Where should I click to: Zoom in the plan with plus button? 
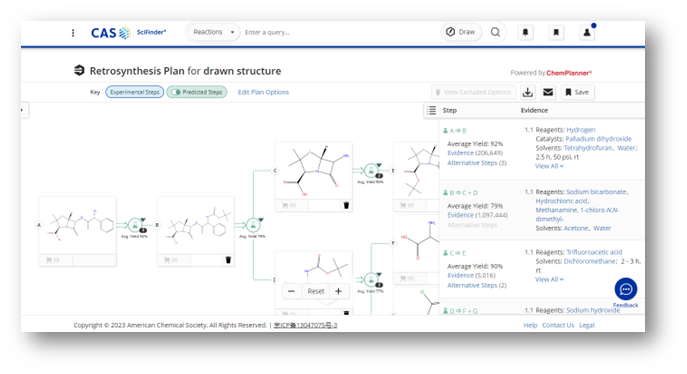point(338,291)
